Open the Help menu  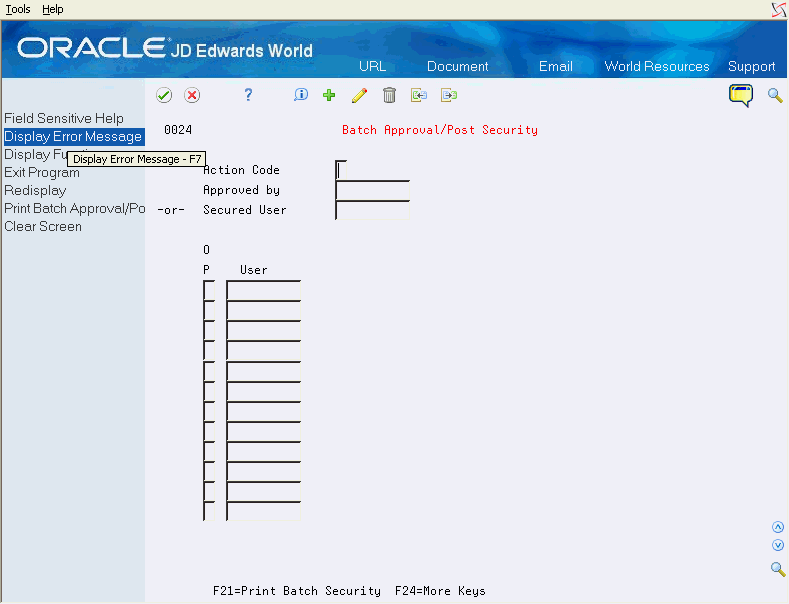pos(52,9)
